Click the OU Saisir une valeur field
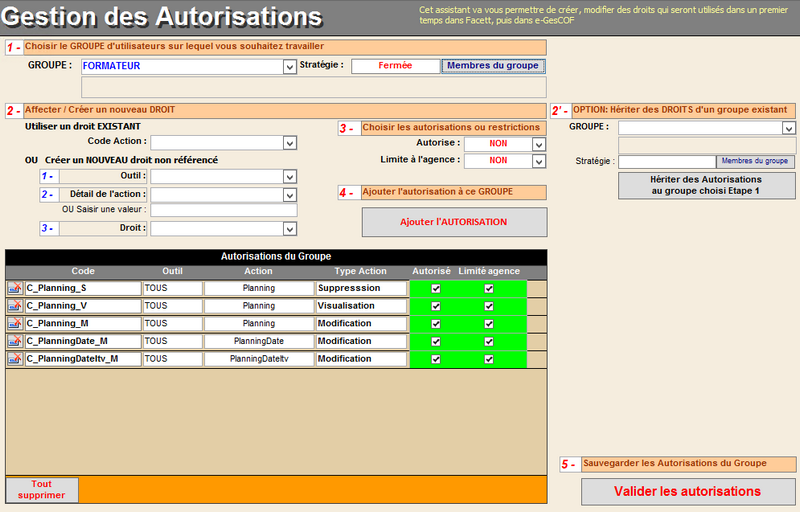 click(x=223, y=210)
